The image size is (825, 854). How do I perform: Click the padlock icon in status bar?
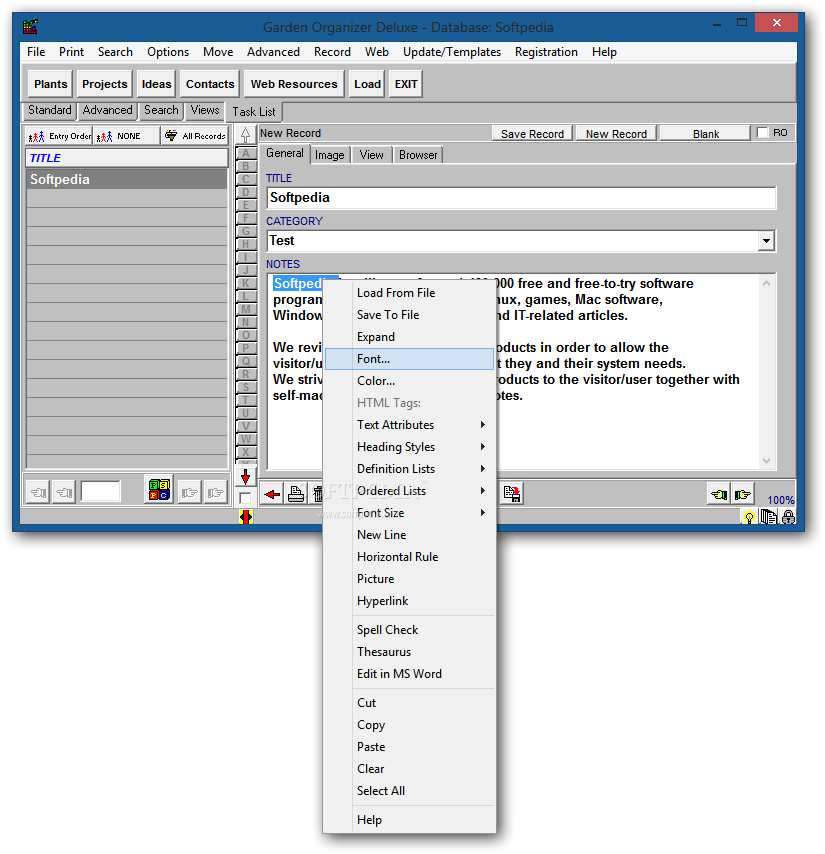pos(788,517)
